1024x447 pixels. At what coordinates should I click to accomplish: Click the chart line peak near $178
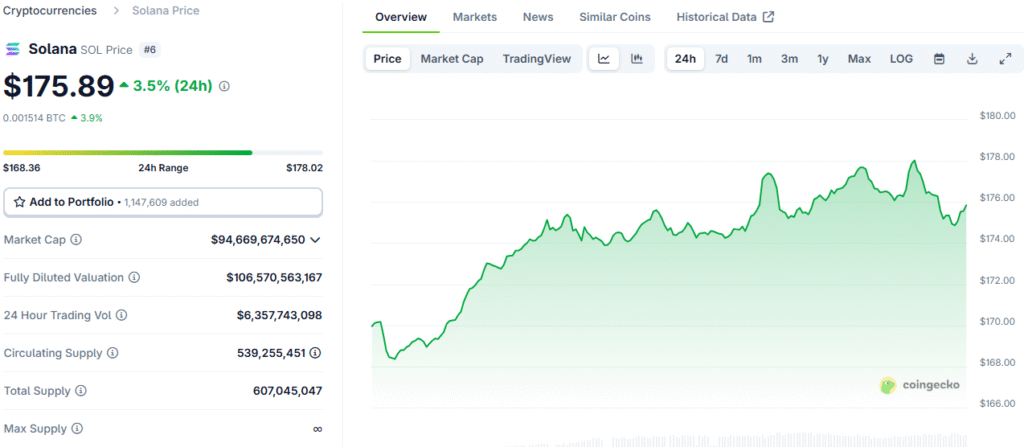pos(914,161)
